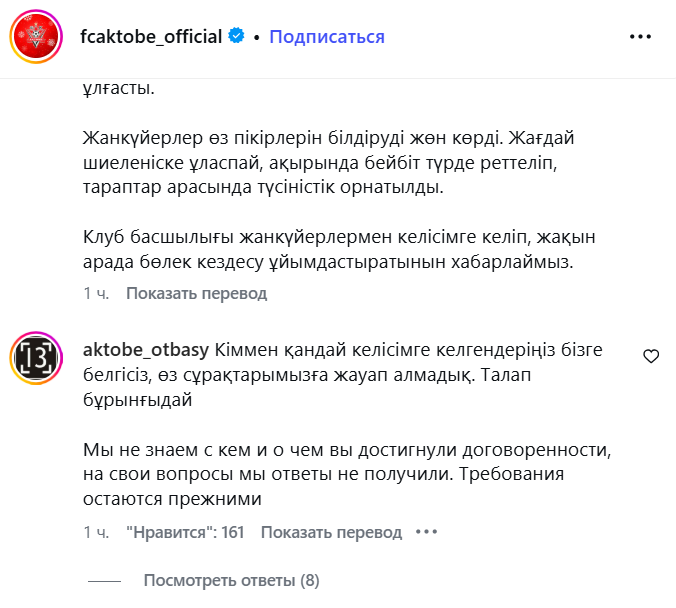Like the aktobe_otbasy comment with the heart
The width and height of the screenshot is (676, 608).
(650, 356)
